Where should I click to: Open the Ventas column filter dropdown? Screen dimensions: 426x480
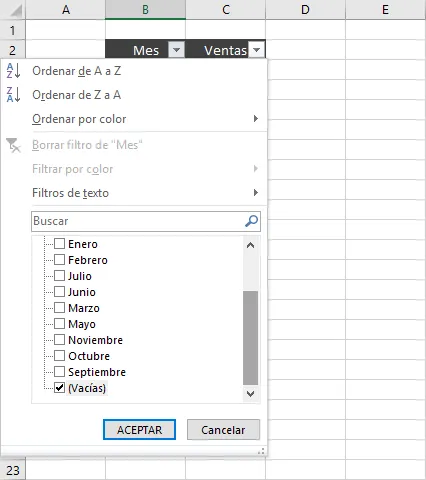pyautogui.click(x=256, y=50)
